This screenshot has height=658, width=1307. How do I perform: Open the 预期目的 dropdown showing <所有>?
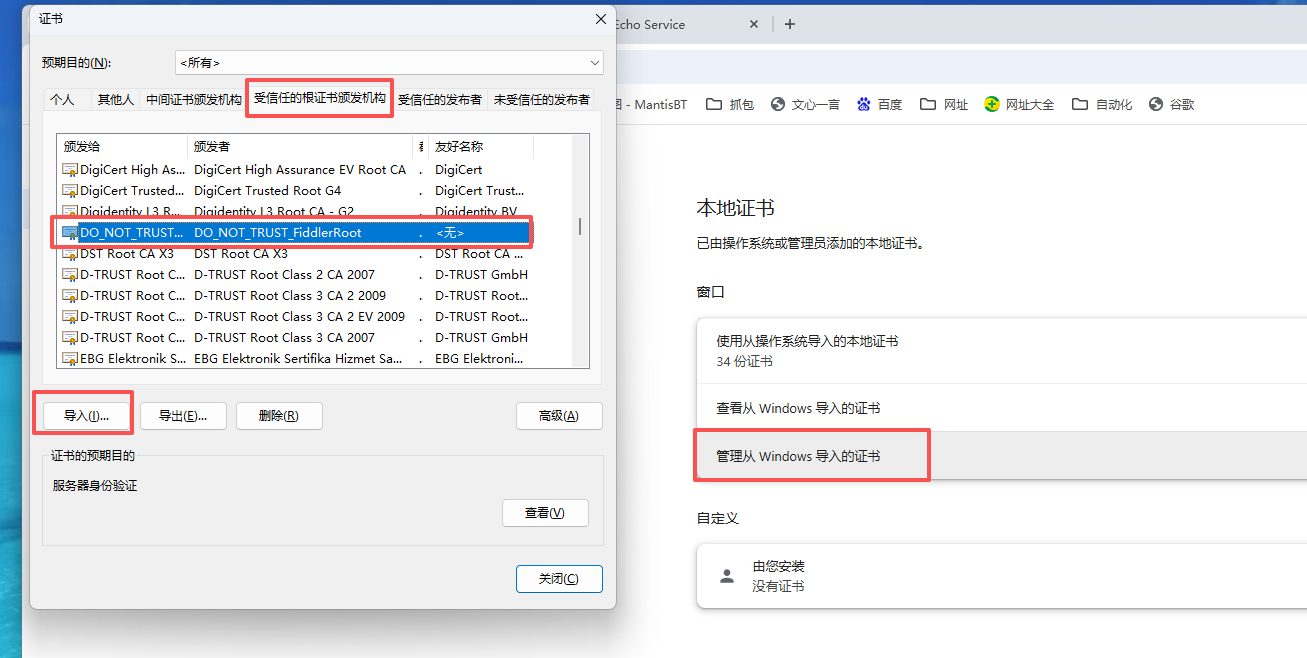pyautogui.click(x=389, y=62)
